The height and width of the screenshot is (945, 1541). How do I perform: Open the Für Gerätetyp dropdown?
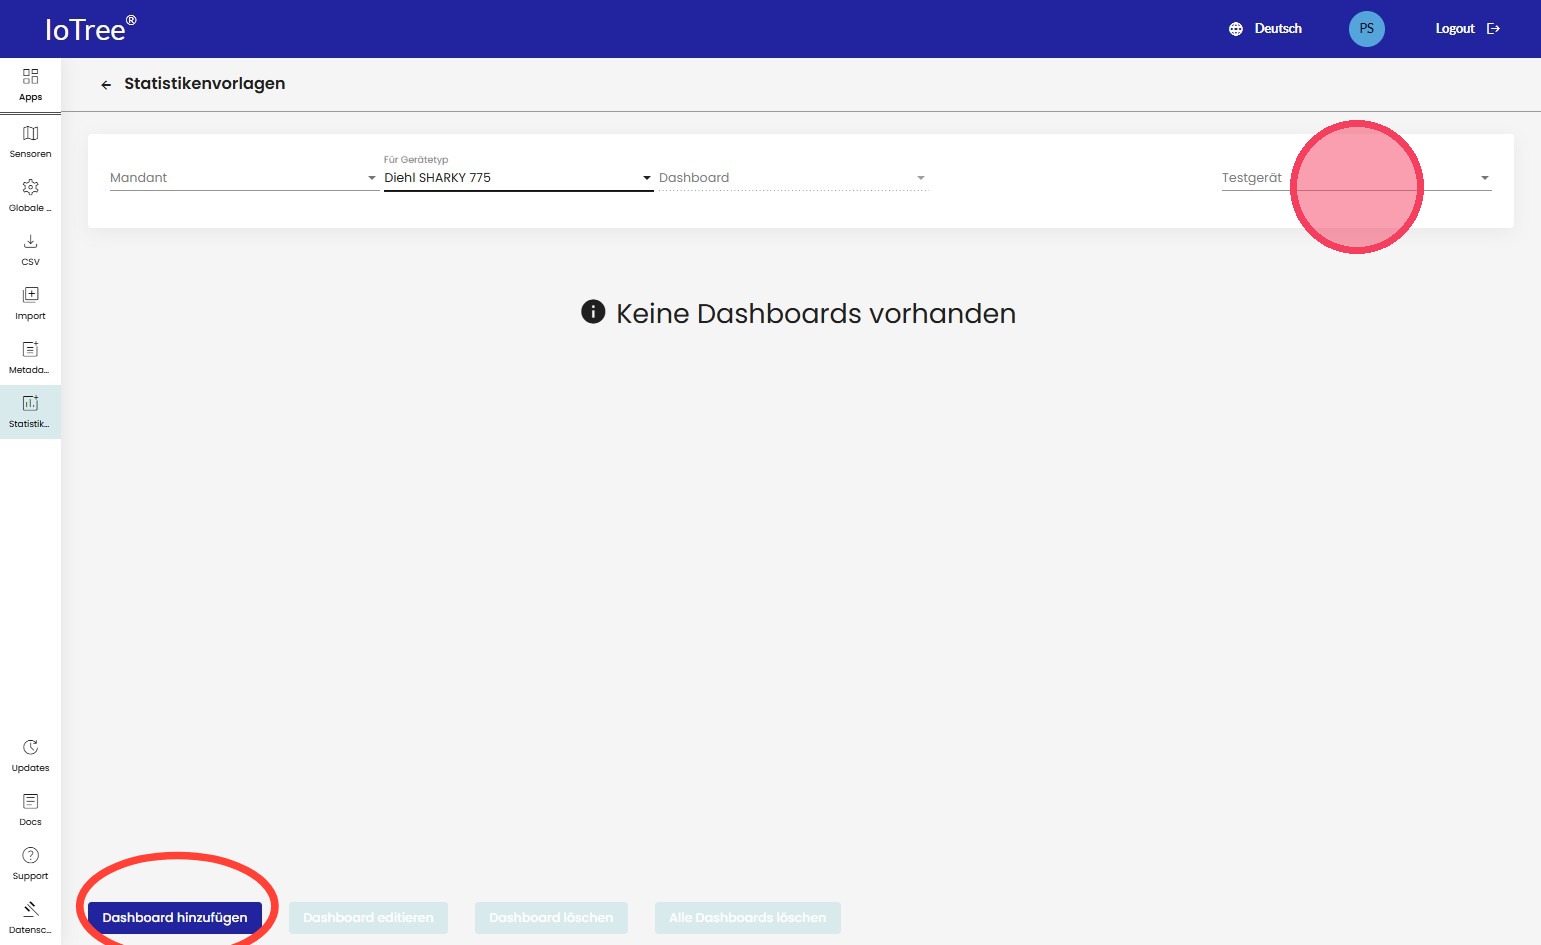[x=517, y=178]
